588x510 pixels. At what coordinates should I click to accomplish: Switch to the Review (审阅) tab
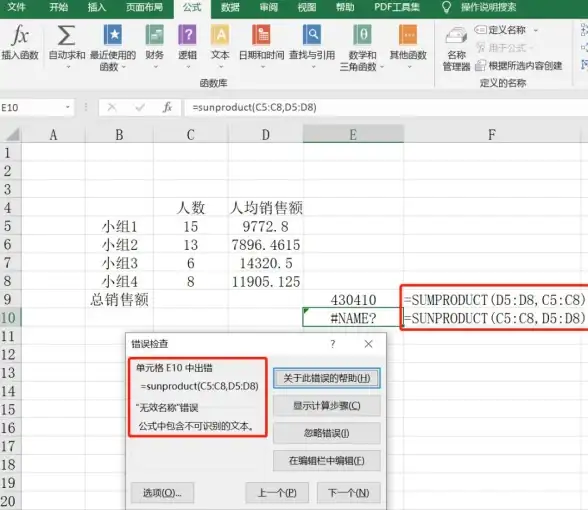pyautogui.click(x=268, y=7)
